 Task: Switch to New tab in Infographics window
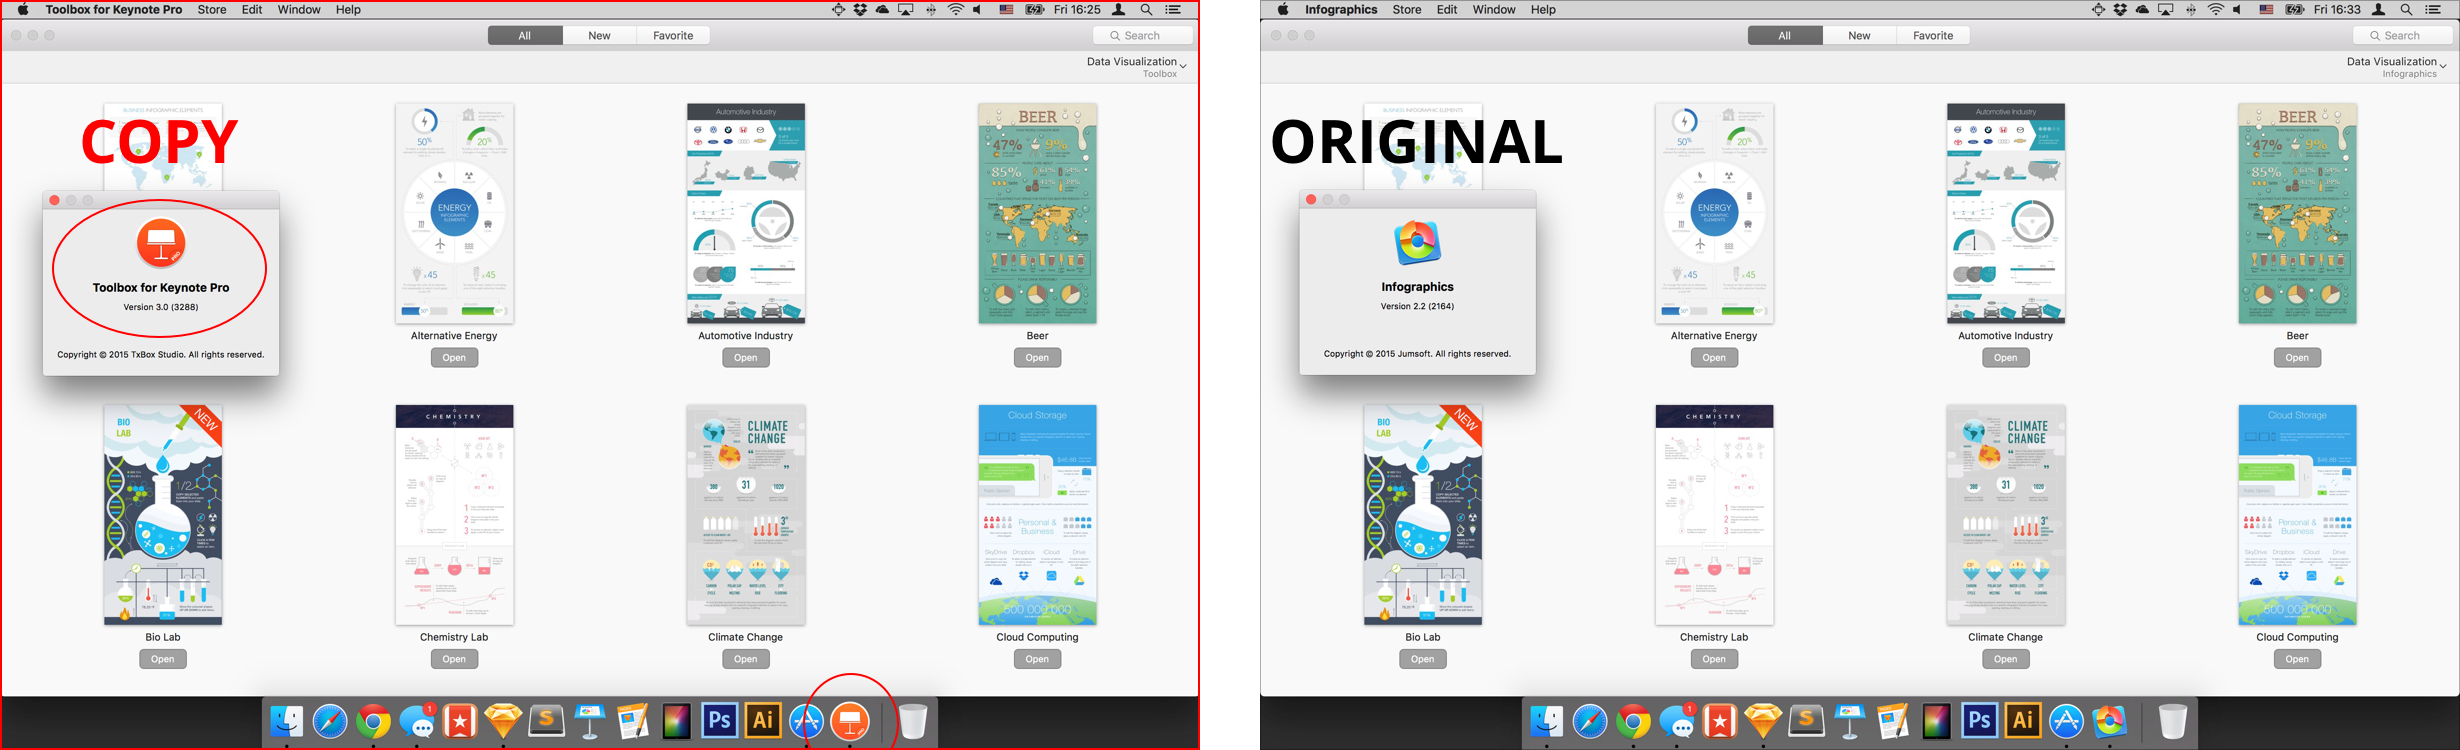point(1859,35)
